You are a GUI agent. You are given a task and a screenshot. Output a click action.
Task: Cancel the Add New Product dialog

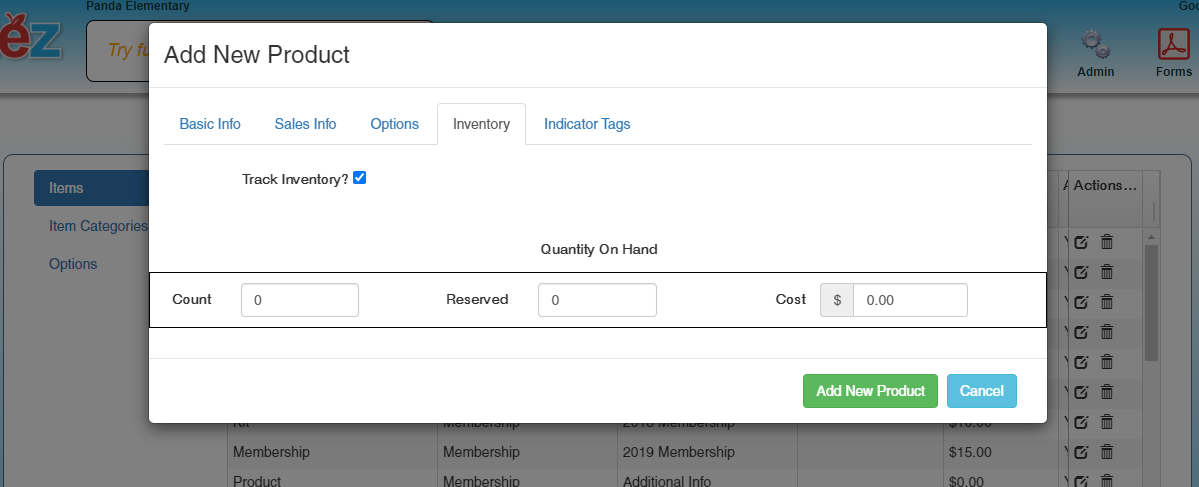tap(981, 391)
